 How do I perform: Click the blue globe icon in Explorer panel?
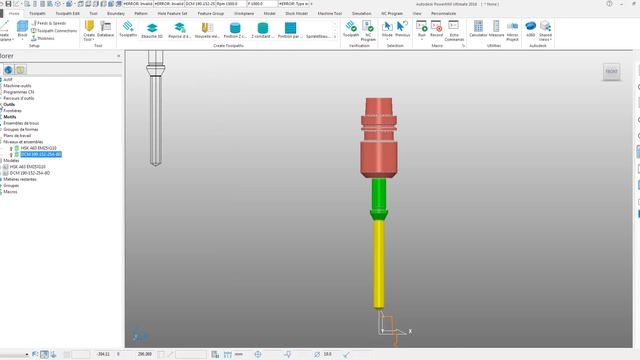coord(8,70)
